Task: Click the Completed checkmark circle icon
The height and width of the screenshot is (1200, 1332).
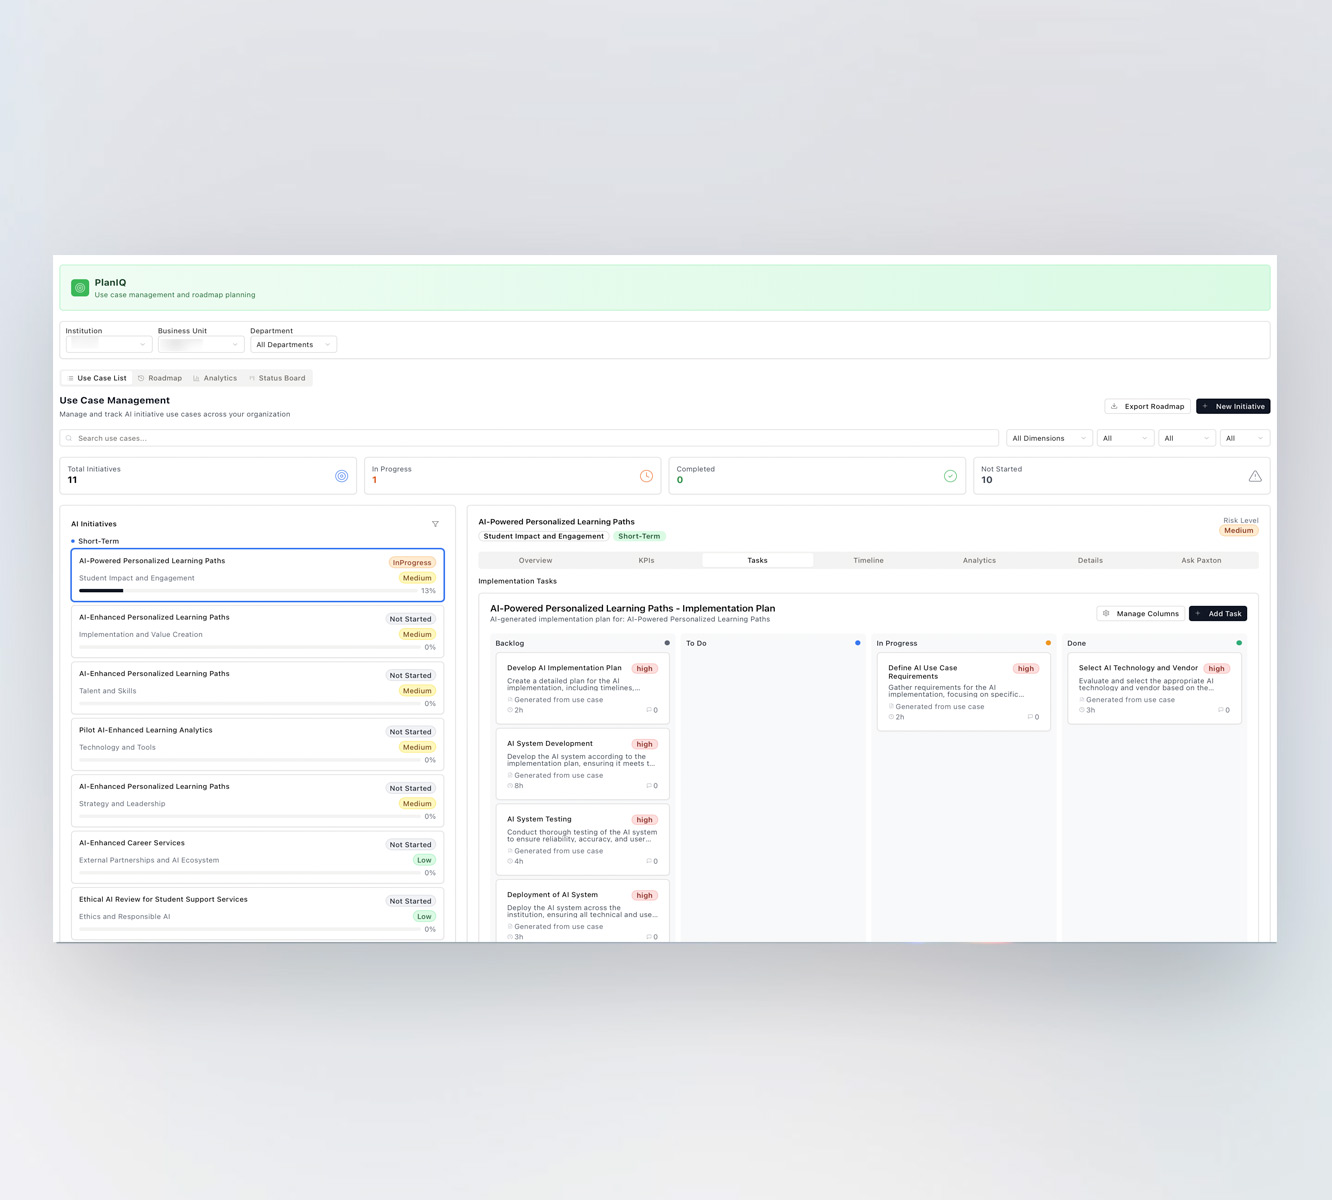Action: coord(950,476)
